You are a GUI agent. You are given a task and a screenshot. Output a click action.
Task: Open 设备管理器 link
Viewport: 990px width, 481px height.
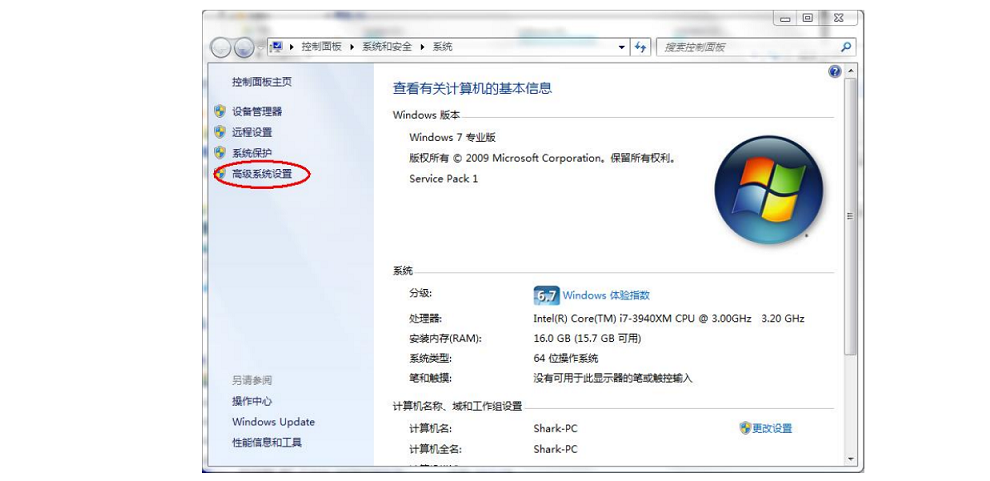tap(257, 112)
